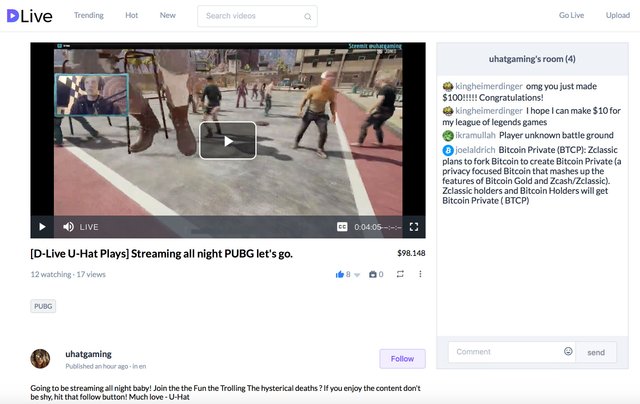Click the DLive logo in header
This screenshot has width=640, height=404.
[x=28, y=15]
